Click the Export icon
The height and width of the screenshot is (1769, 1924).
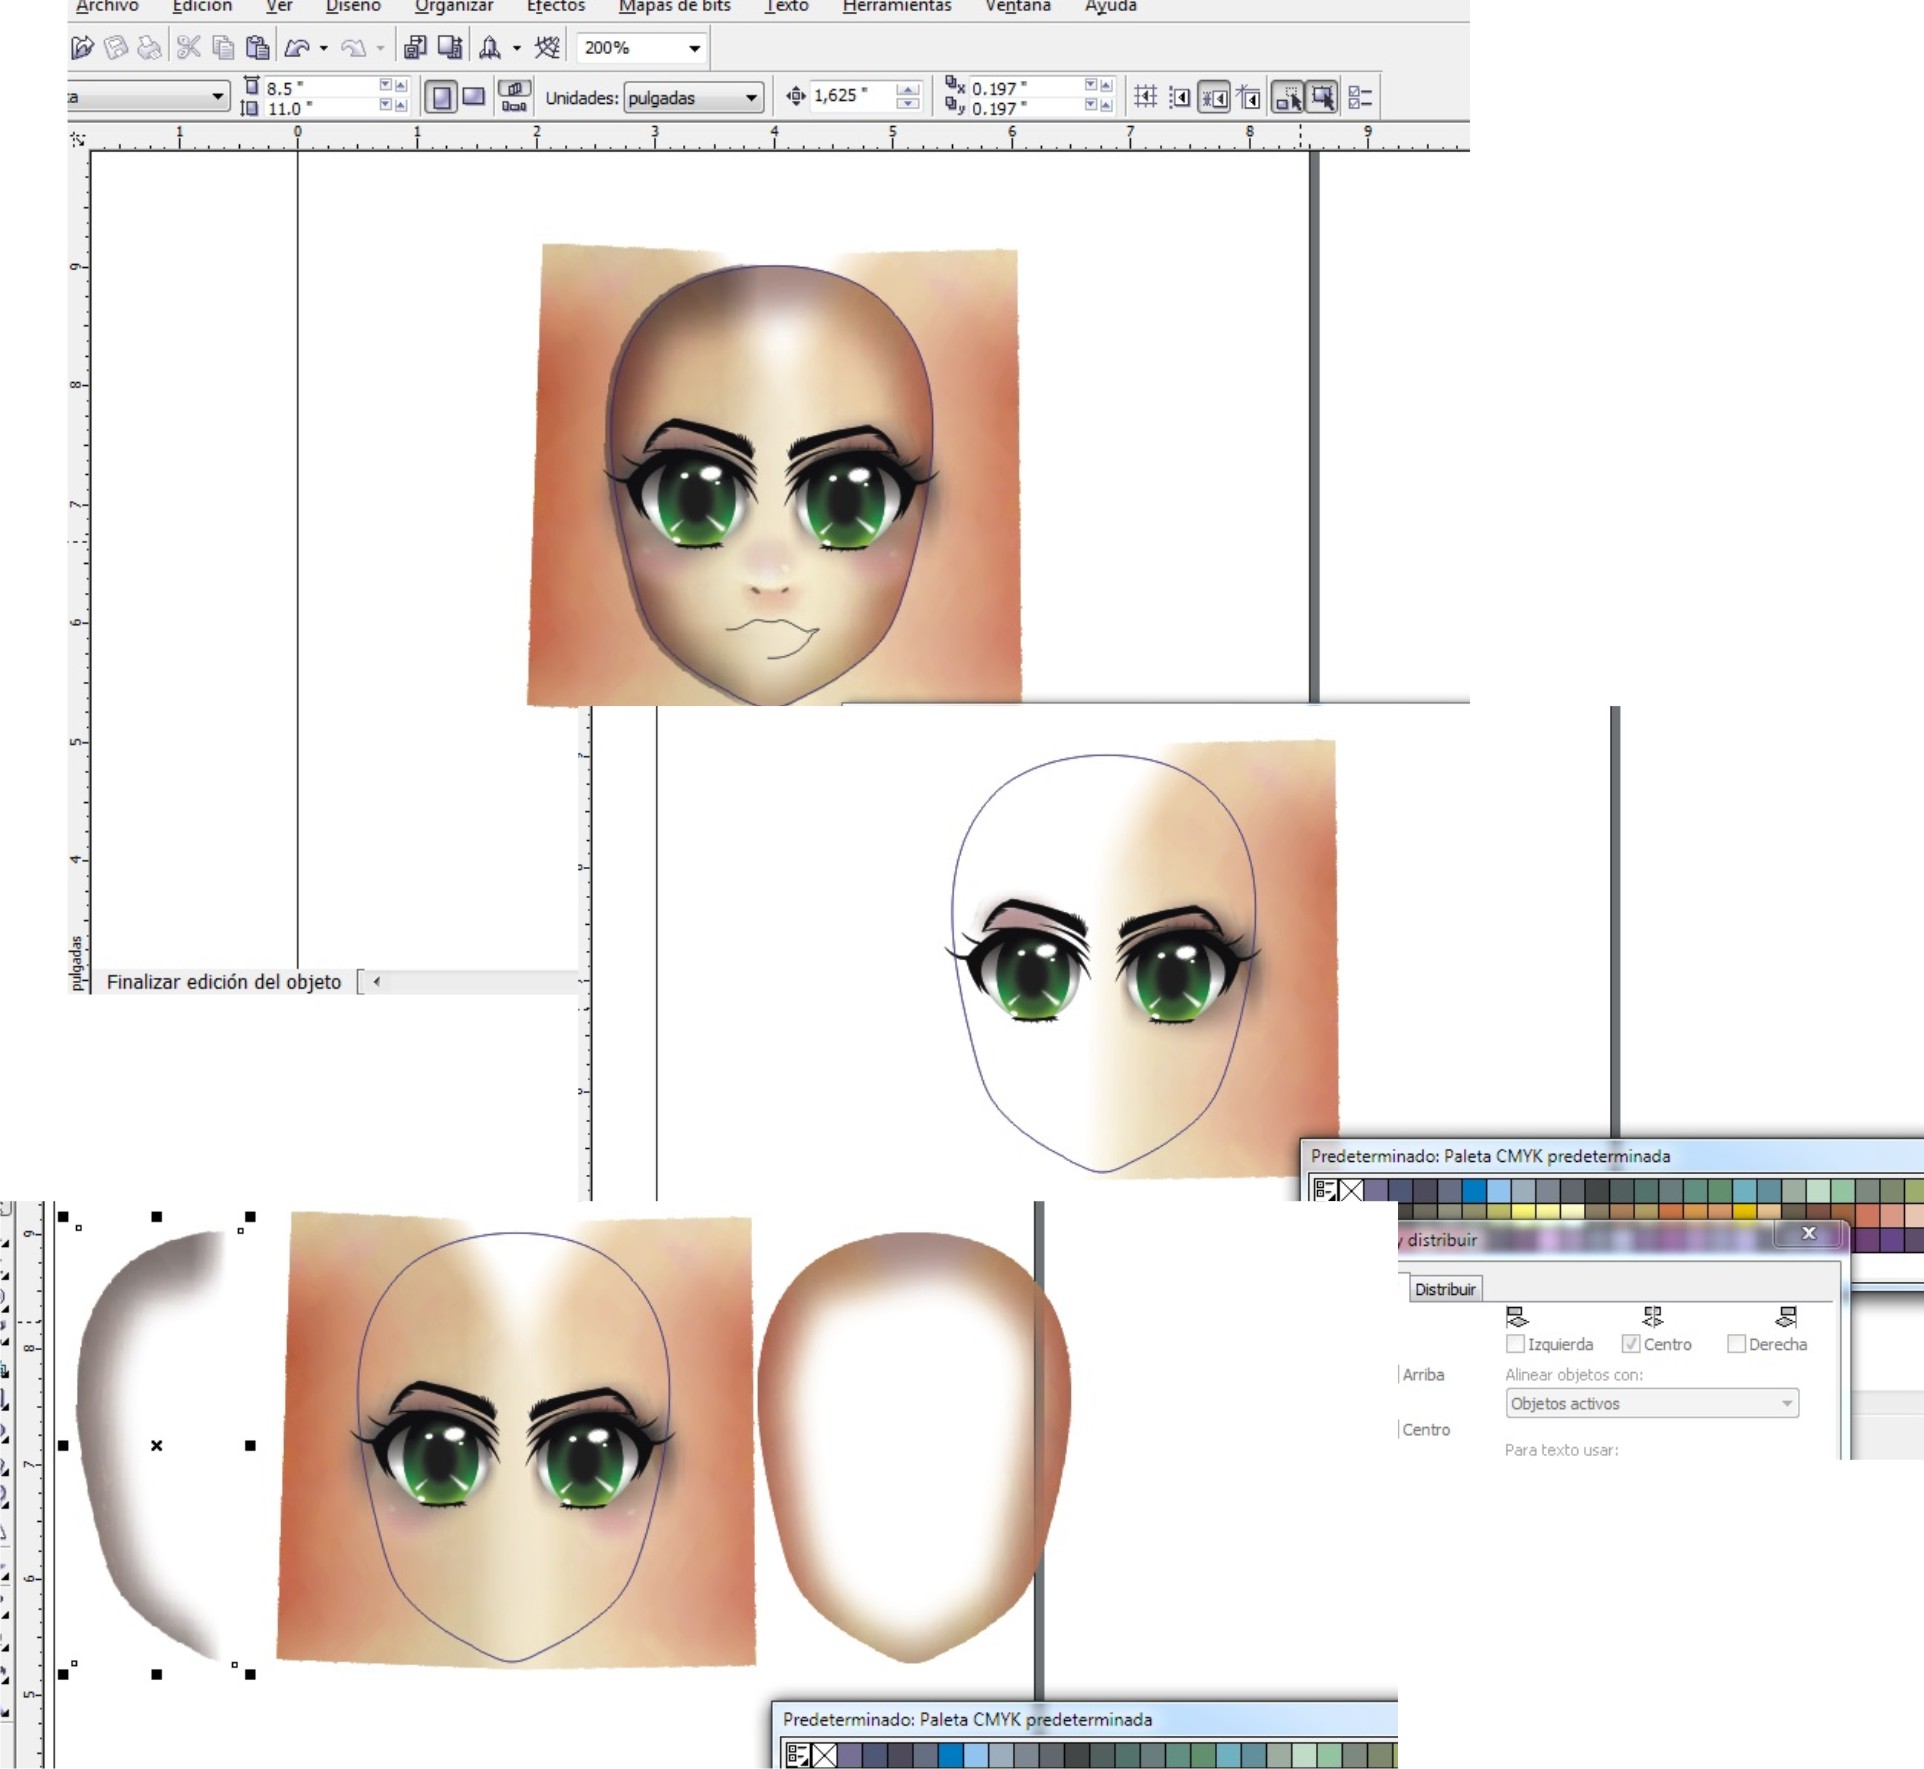pyautogui.click(x=450, y=47)
